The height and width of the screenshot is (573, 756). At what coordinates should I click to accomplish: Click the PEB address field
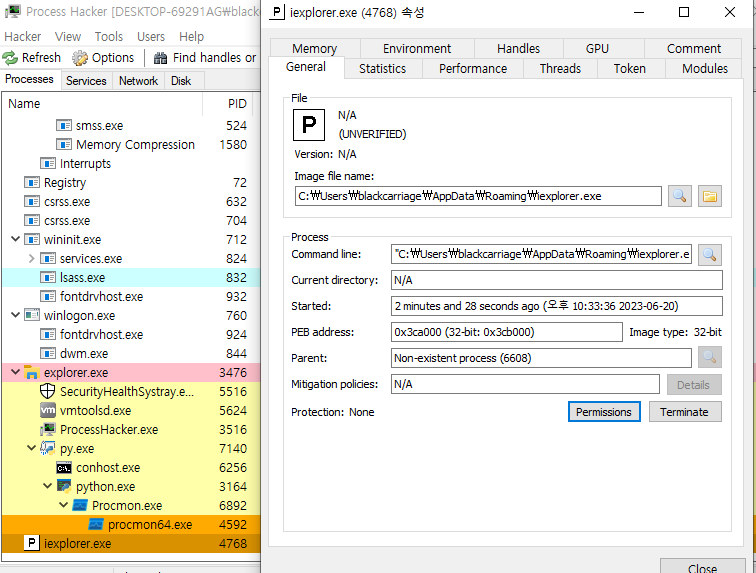(x=506, y=332)
